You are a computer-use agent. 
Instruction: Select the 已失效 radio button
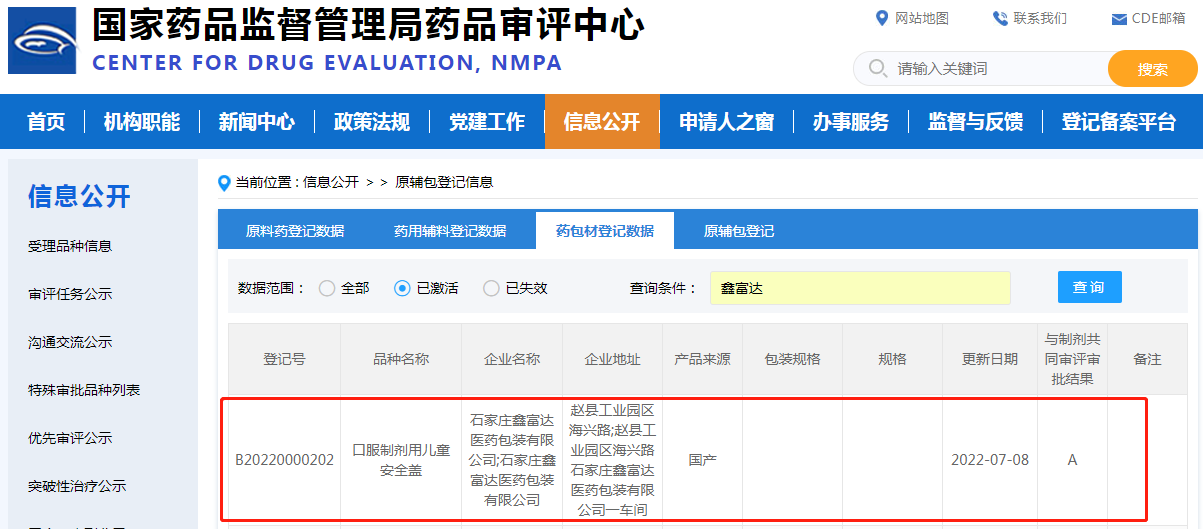491,288
